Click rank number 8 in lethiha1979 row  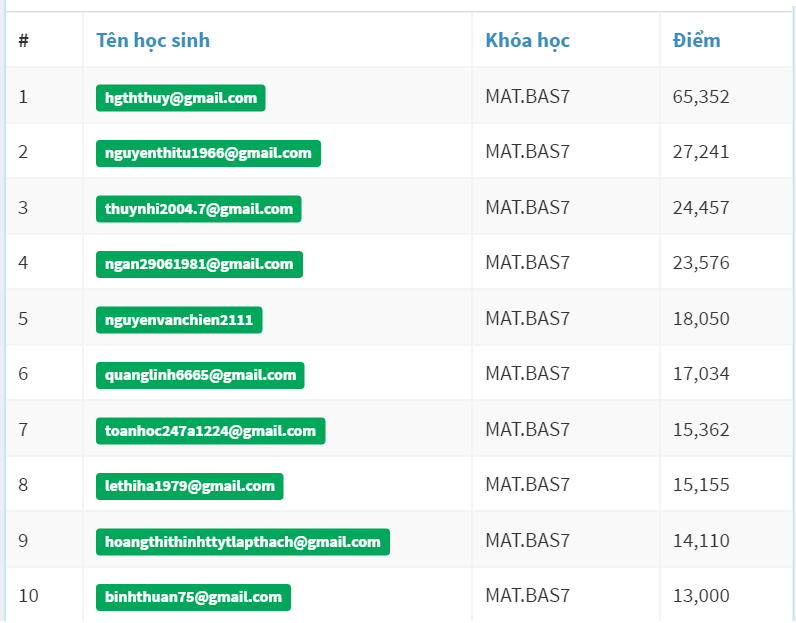[x=23, y=484]
